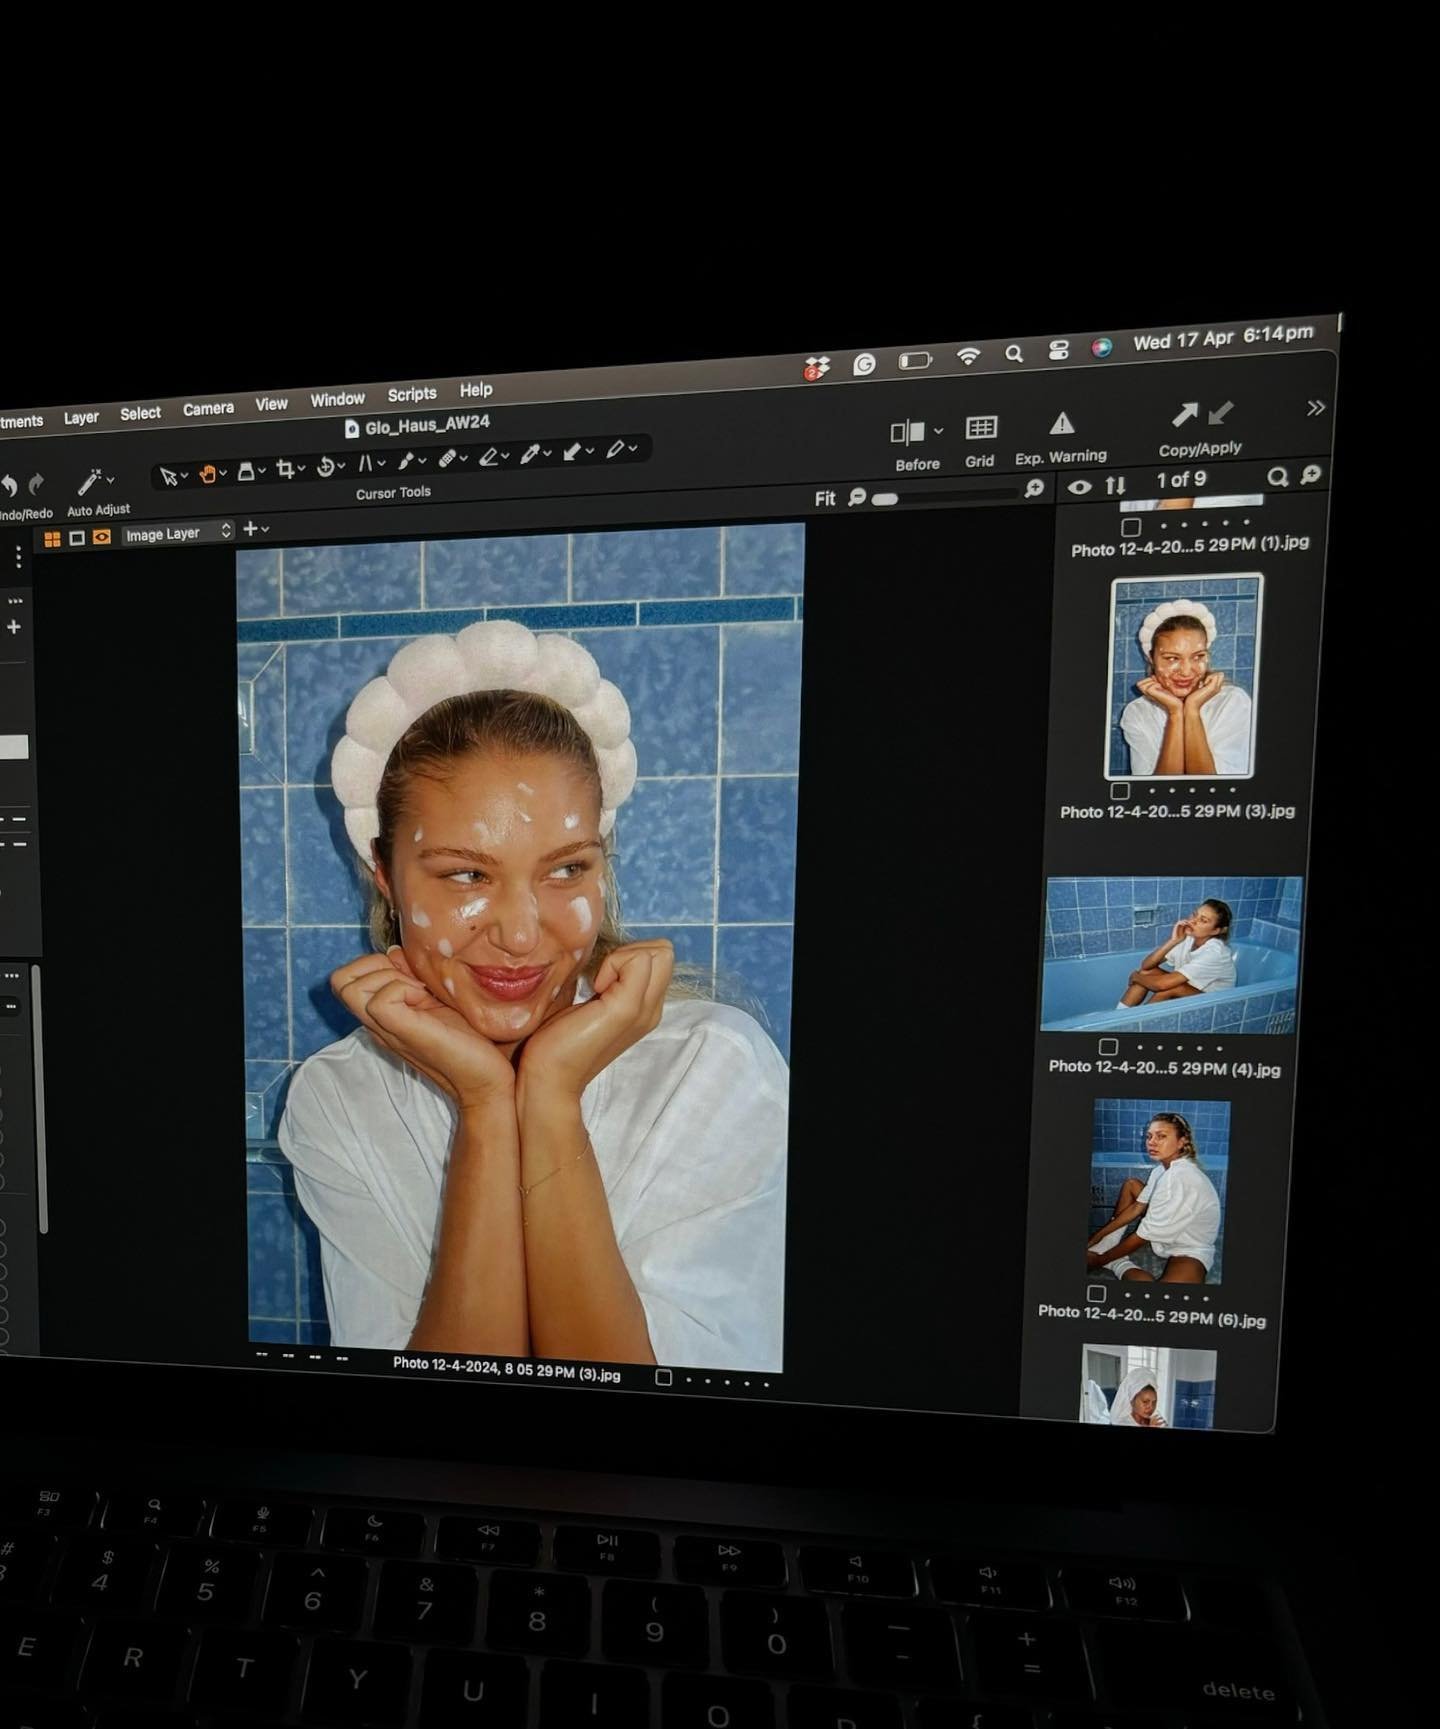
Task: Select the Heal bandage tool
Action: pyautogui.click(x=448, y=459)
